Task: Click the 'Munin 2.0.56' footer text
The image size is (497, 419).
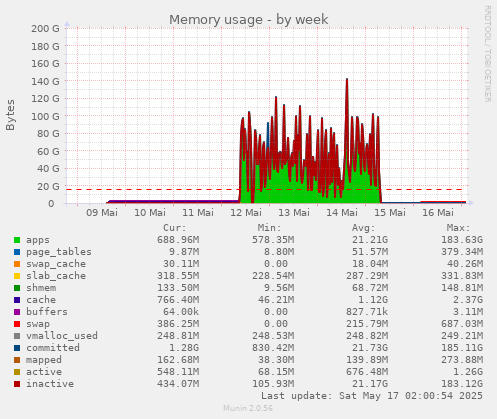Action: tap(248, 408)
